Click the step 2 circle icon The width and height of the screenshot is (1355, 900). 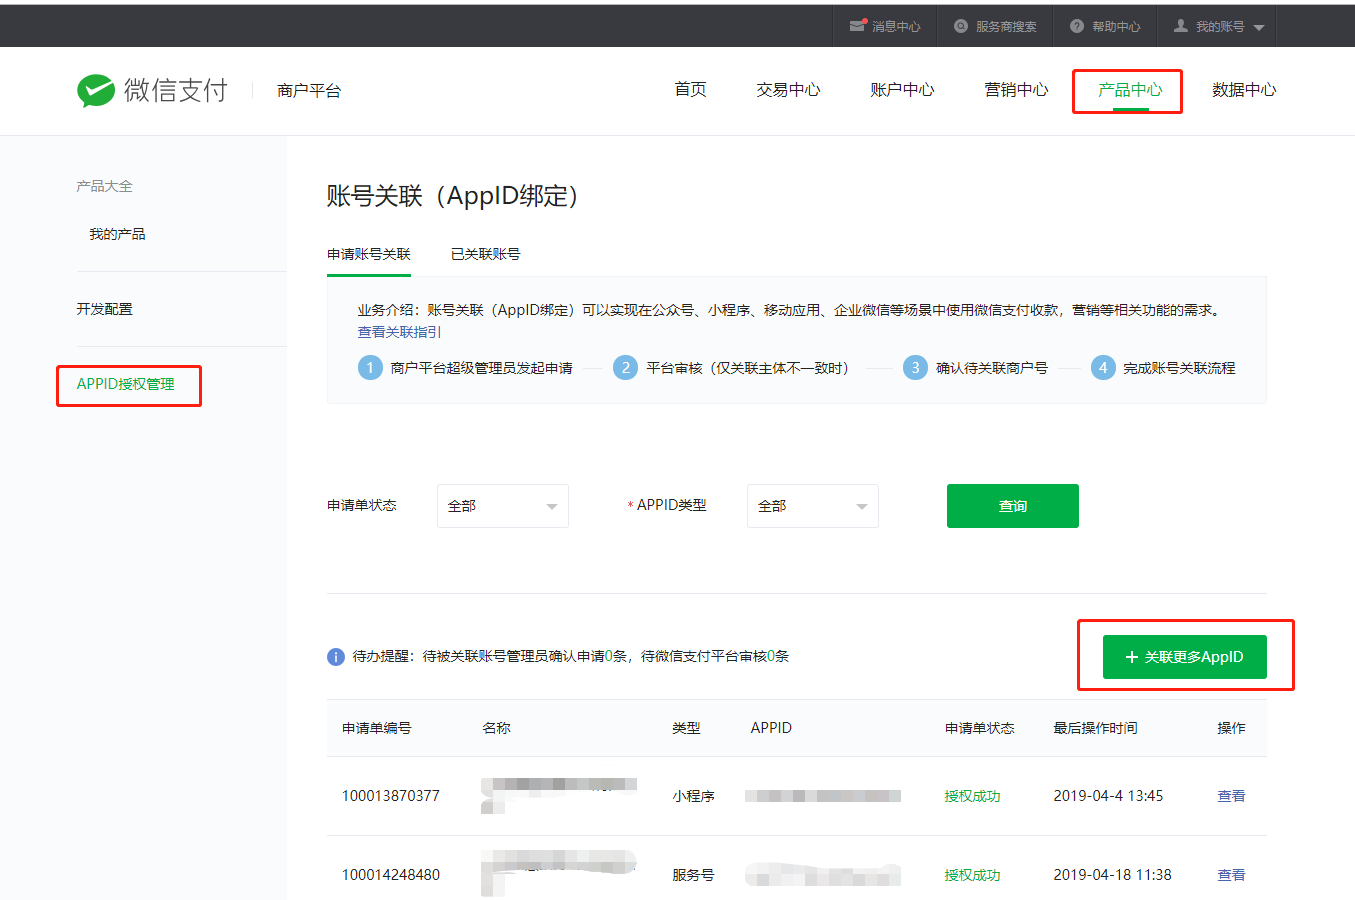(x=626, y=368)
